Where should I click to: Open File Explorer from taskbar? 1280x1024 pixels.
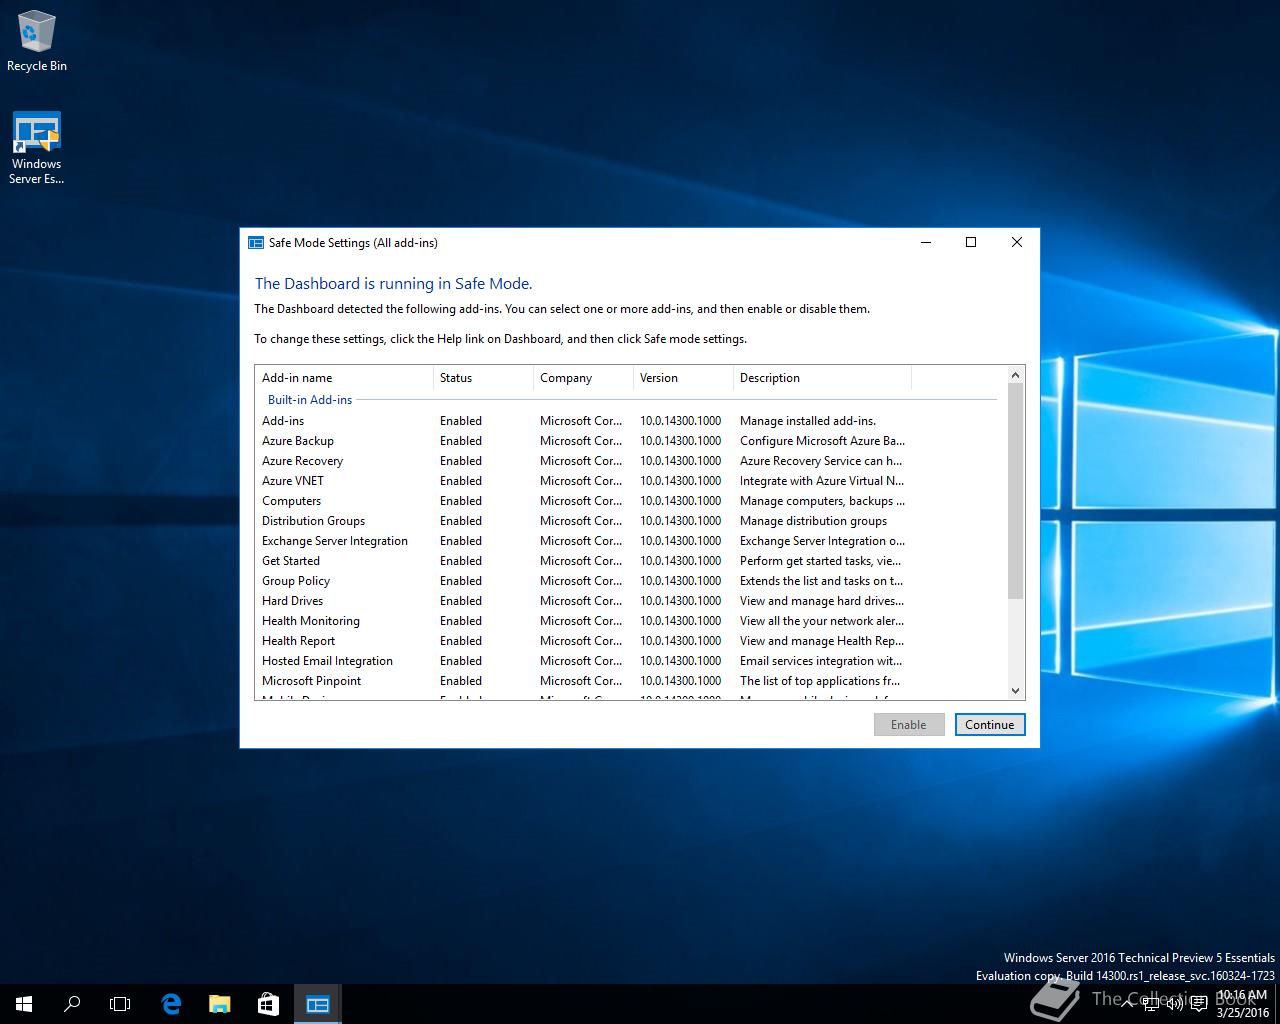[220, 1004]
